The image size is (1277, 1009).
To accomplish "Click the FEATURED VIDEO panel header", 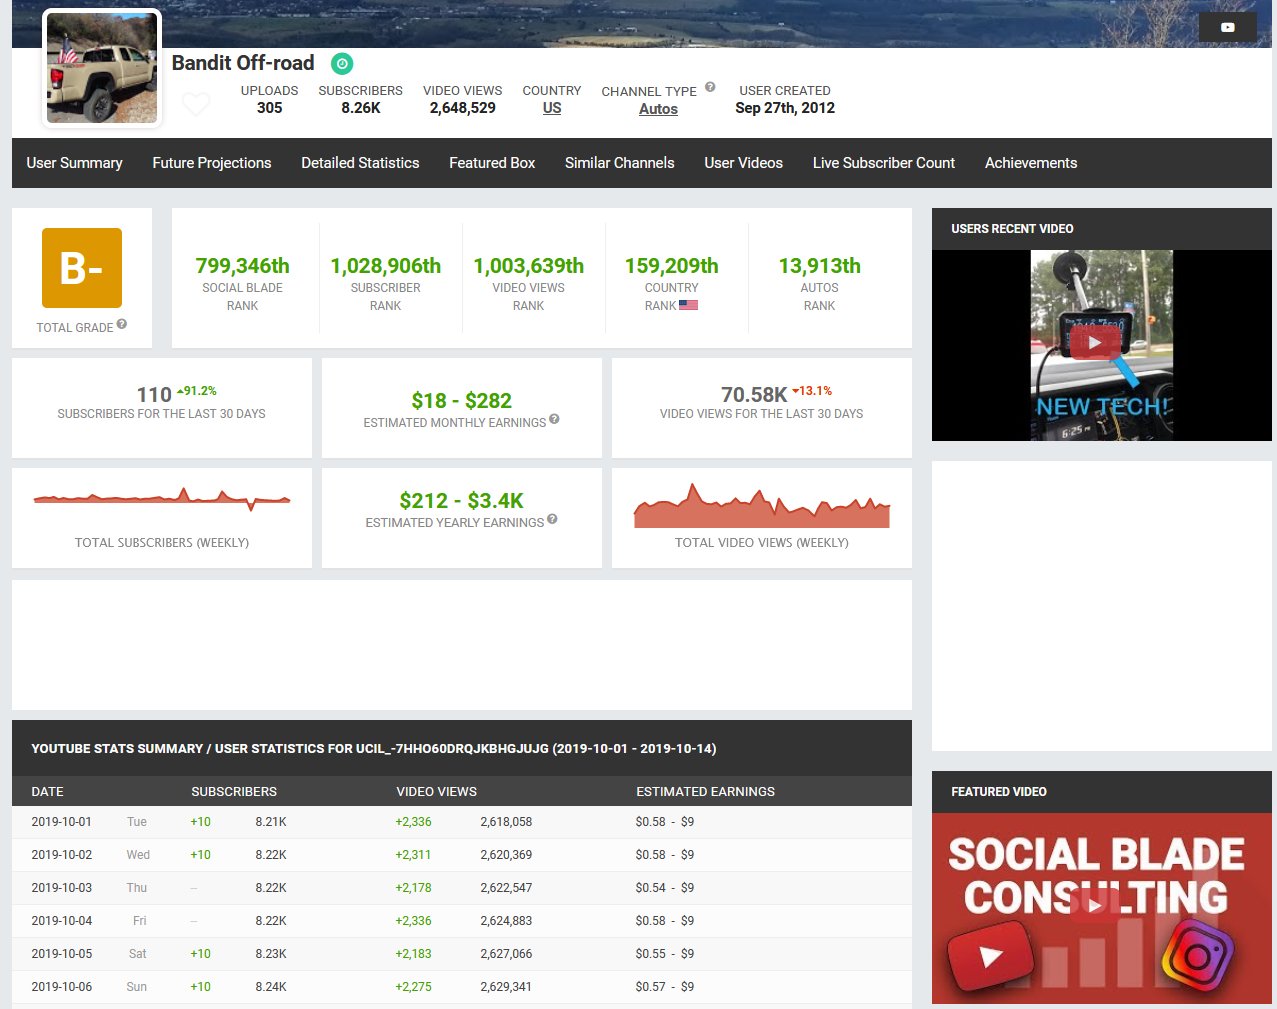I will click(x=1102, y=792).
